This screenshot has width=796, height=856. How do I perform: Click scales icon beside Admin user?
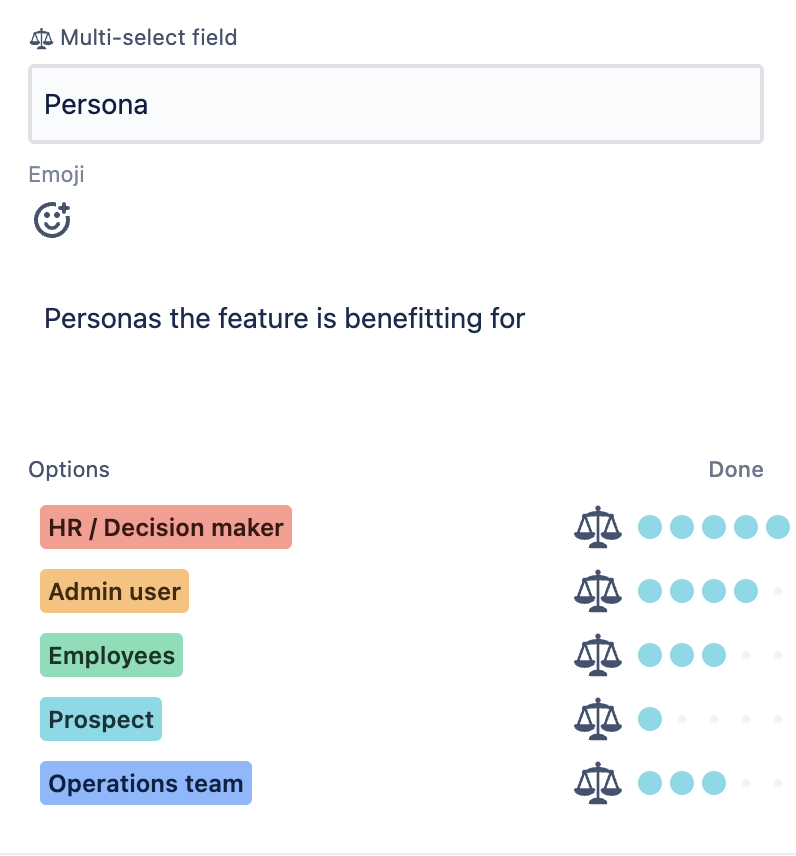tap(597, 591)
